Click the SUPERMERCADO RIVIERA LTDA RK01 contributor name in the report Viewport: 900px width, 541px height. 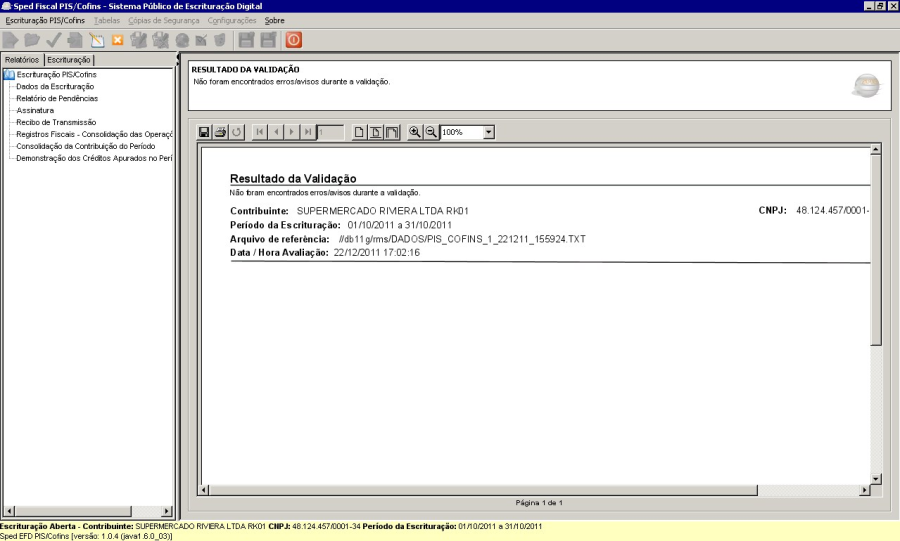pos(383,211)
